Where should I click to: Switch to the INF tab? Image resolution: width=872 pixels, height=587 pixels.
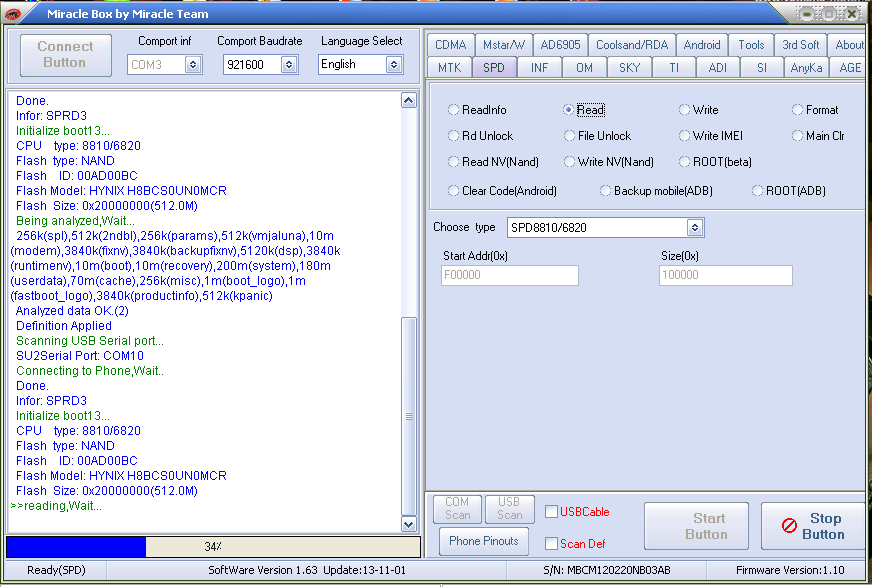(539, 68)
